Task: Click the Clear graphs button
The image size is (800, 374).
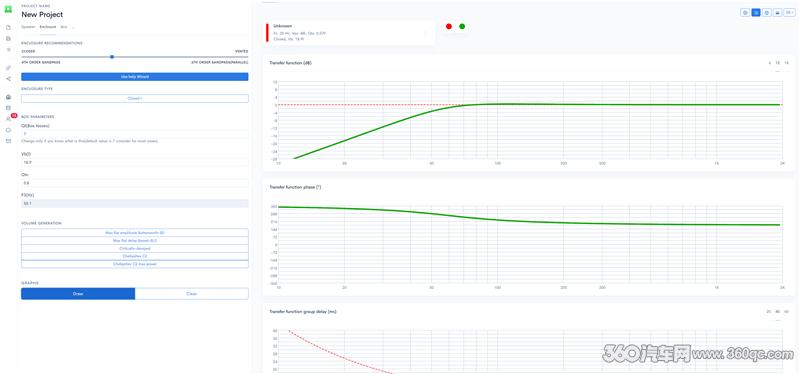Action: [x=192, y=294]
